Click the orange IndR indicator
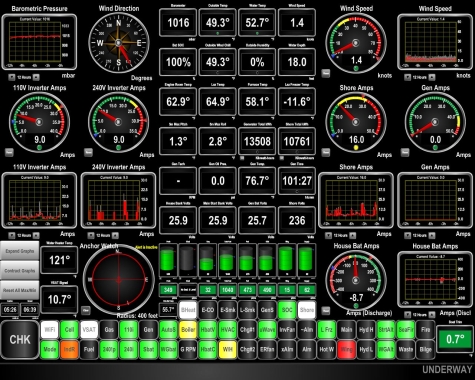Viewport: 475px width, 380px height. (69, 350)
